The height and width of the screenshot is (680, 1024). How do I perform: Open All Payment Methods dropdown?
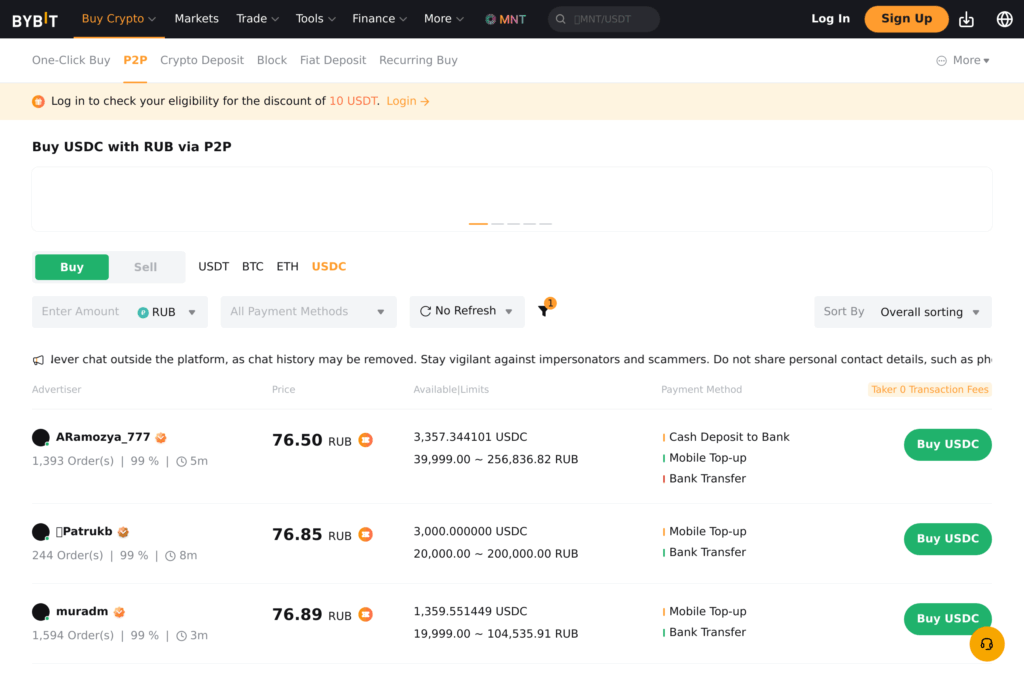coord(308,312)
